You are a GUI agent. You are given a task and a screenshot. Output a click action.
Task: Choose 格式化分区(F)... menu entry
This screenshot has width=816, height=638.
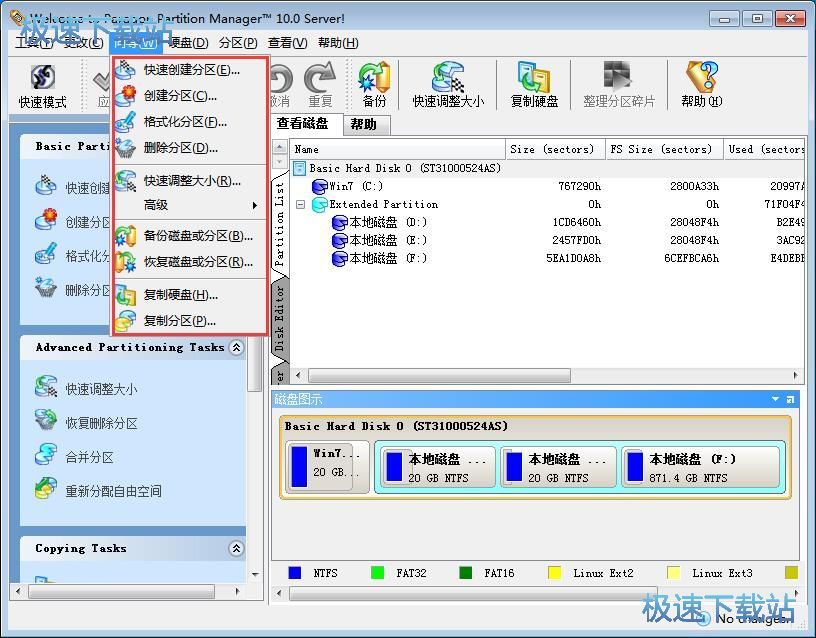click(x=190, y=122)
